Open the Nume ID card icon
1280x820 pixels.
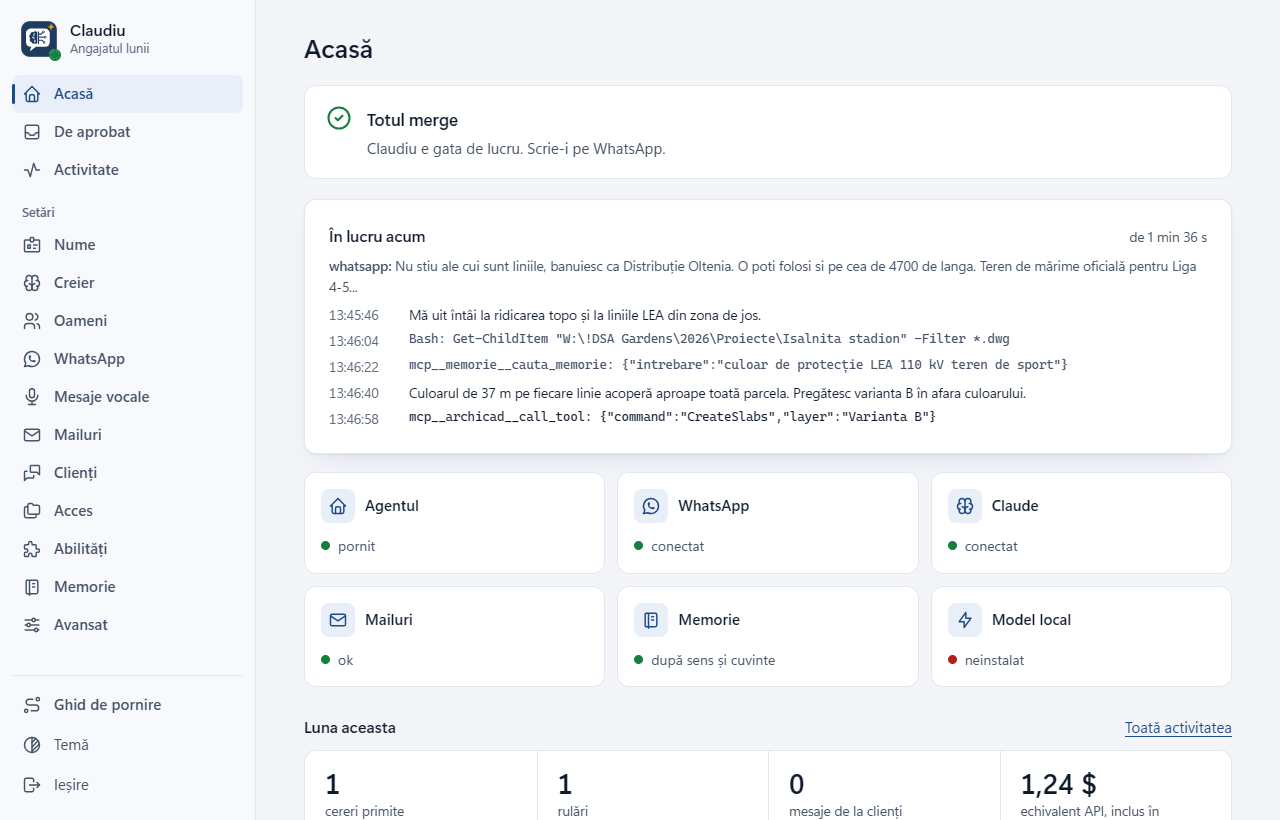[32, 245]
